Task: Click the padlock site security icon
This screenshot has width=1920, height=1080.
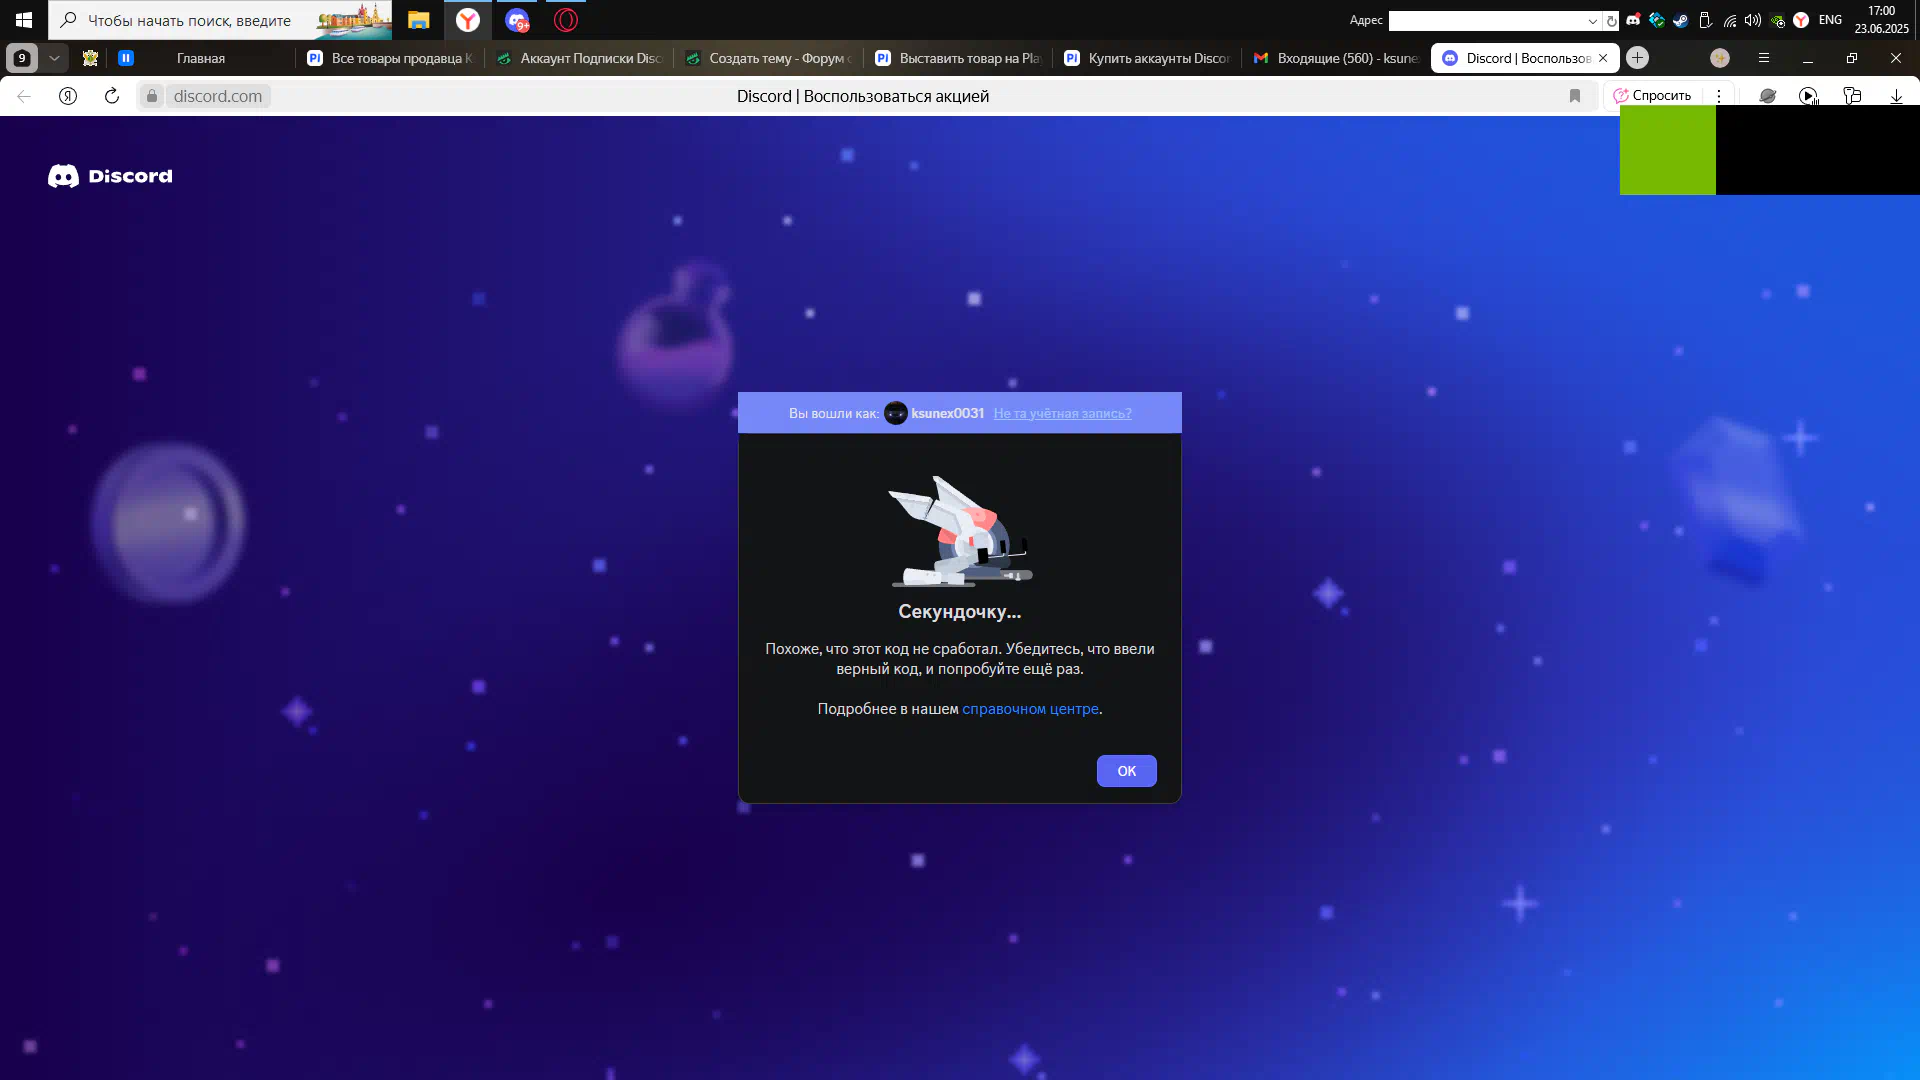Action: (152, 96)
